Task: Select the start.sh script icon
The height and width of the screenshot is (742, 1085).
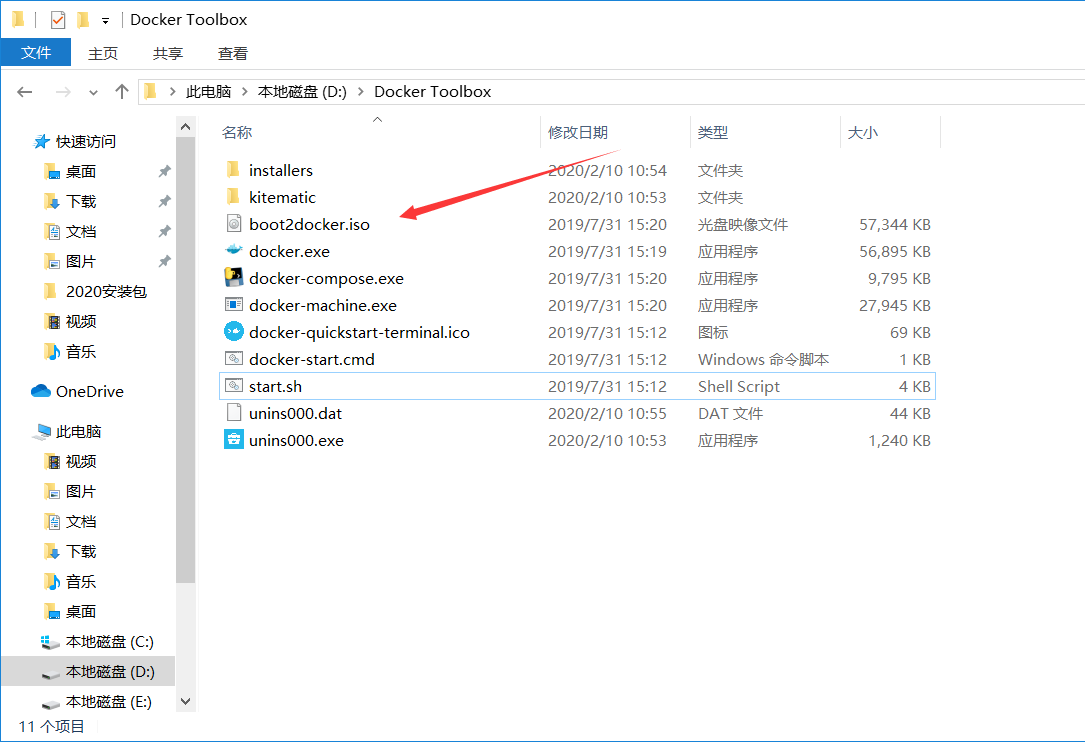Action: [234, 386]
